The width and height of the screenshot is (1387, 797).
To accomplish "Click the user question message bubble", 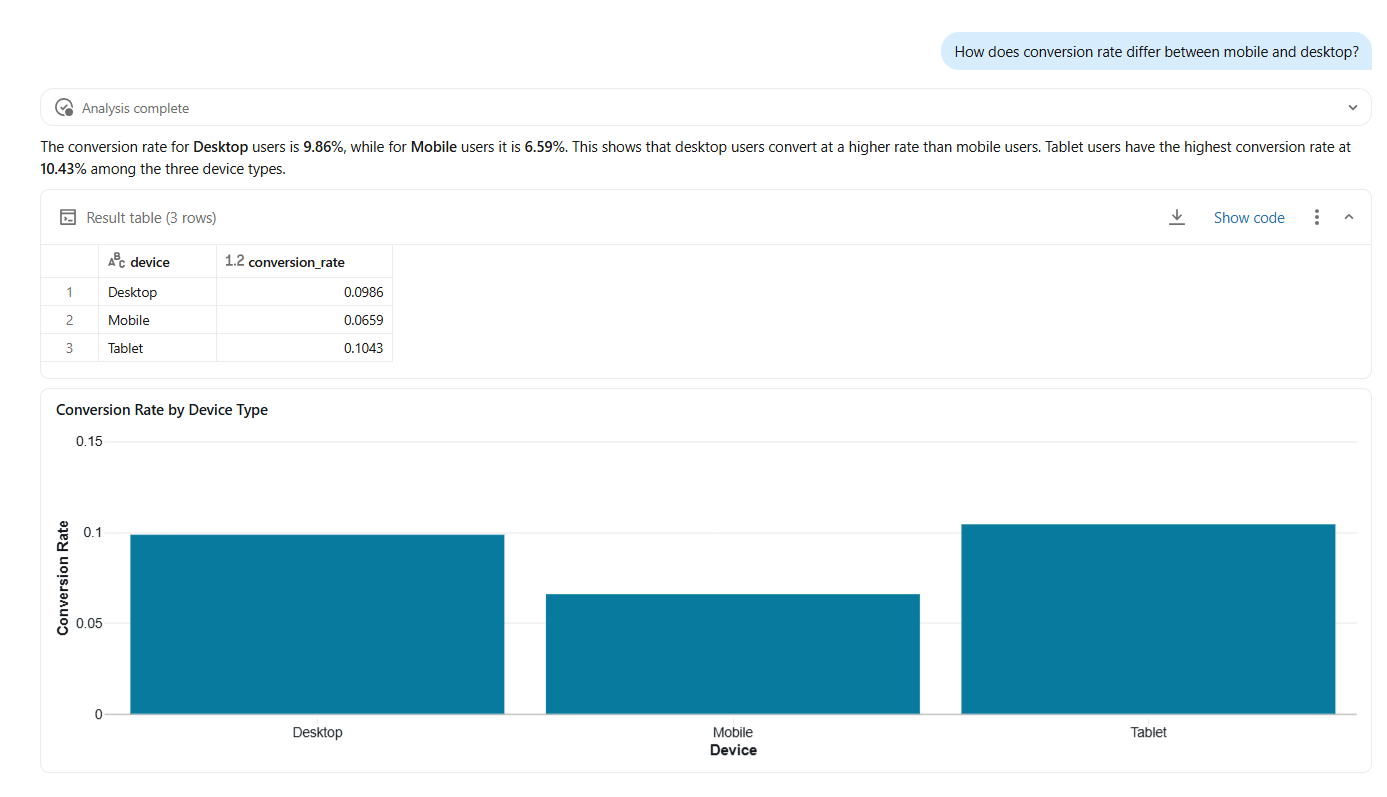I will pos(1156,52).
